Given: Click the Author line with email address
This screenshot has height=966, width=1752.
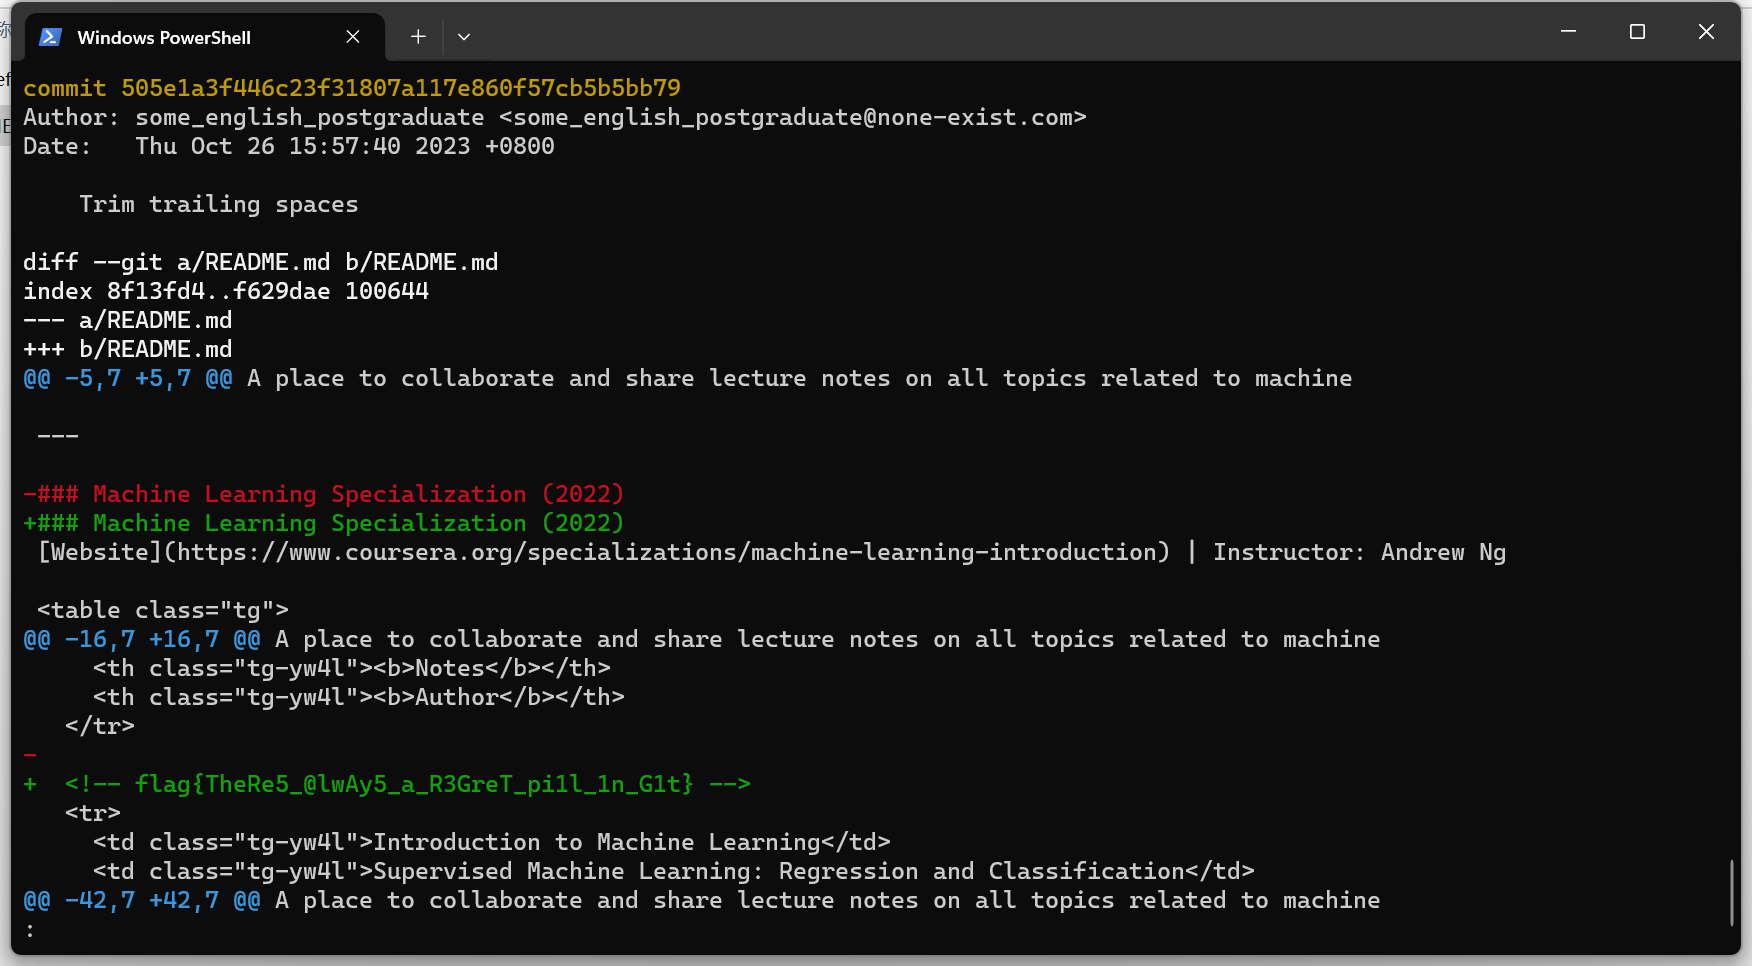Looking at the screenshot, I should pos(555,117).
